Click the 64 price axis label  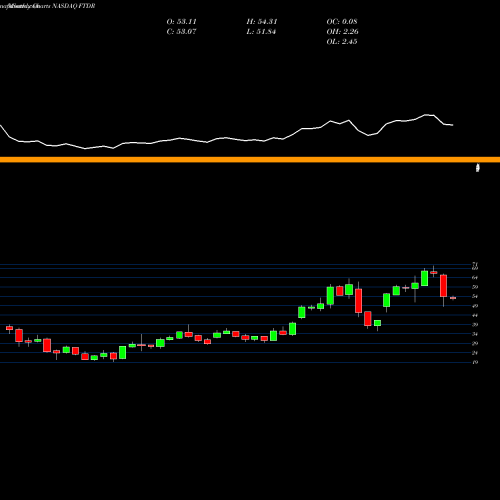click(475, 277)
